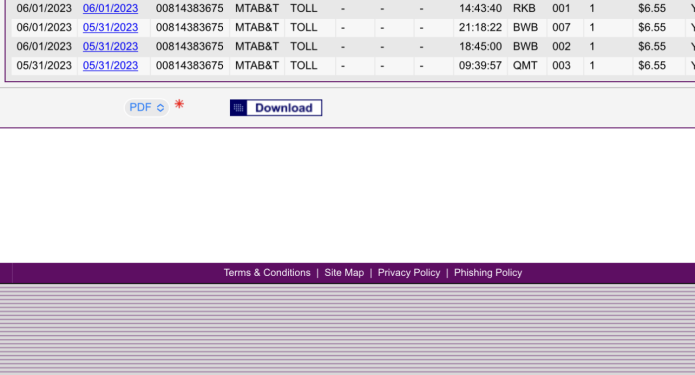Click the grid icon on Download button
Image resolution: width=695 pixels, height=375 pixels.
[x=238, y=108]
